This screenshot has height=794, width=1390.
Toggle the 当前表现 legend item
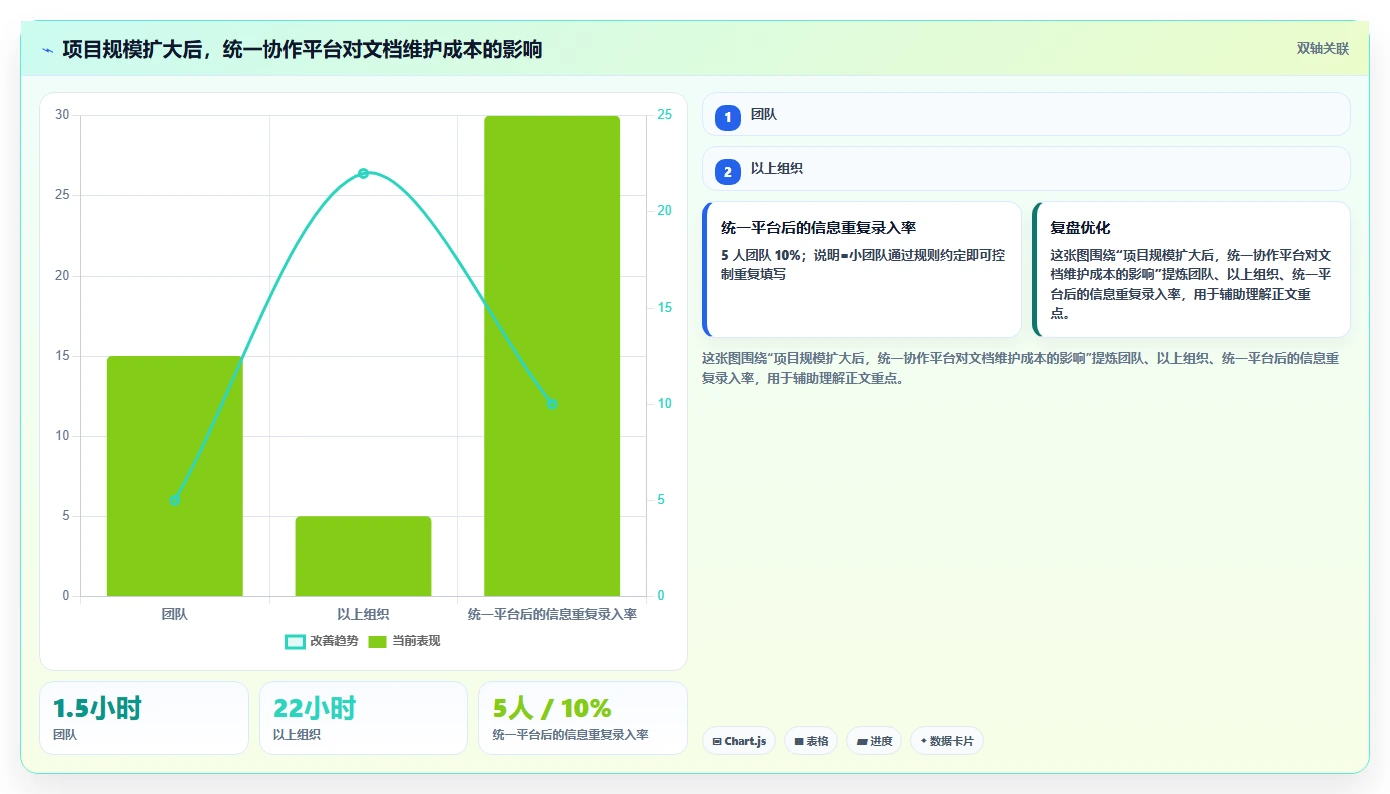(x=404, y=641)
